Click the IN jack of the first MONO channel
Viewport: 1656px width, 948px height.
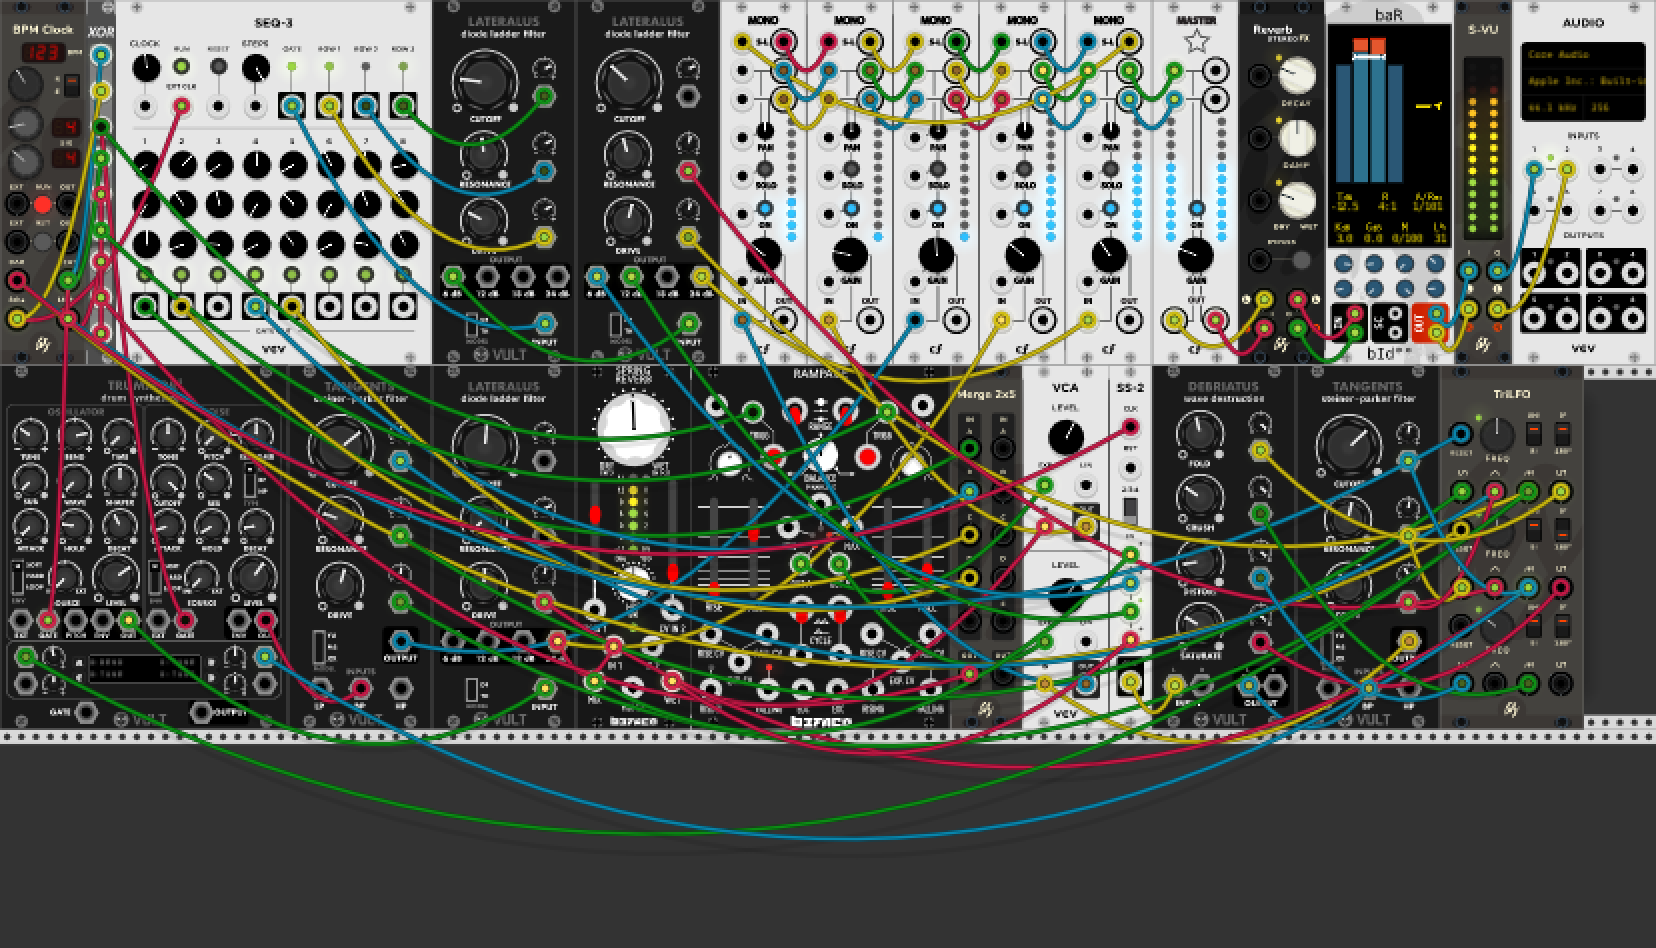click(x=742, y=320)
